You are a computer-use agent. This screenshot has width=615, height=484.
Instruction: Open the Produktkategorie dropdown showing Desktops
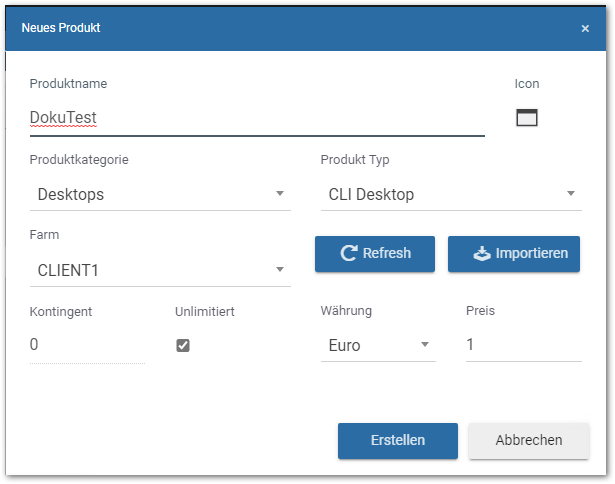point(160,195)
